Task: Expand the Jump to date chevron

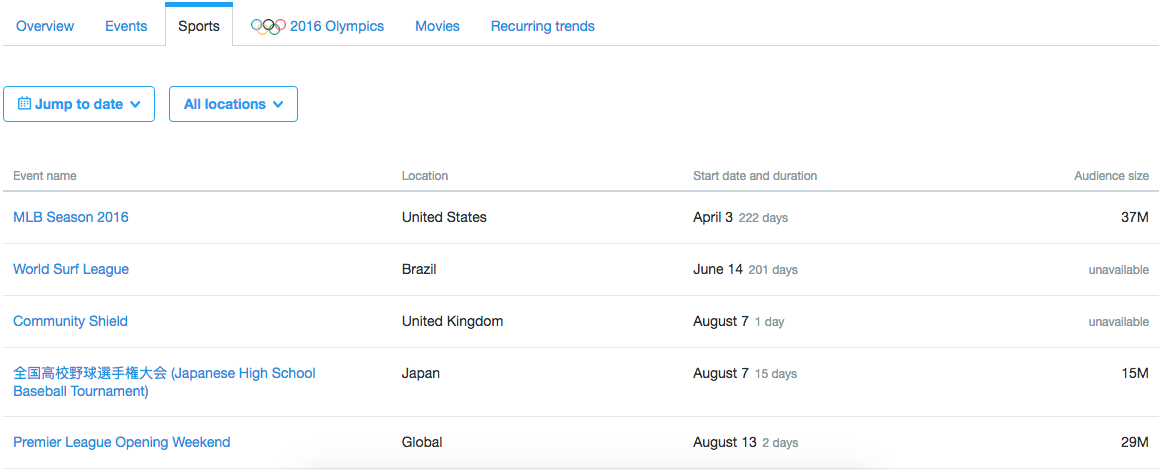Action: (135, 105)
